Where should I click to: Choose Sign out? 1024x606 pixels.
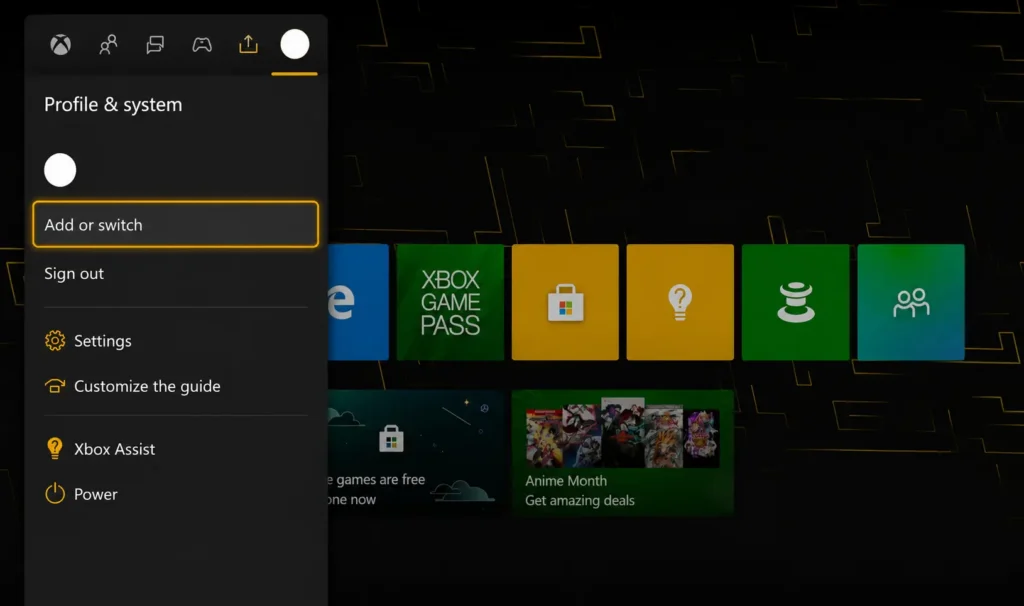(74, 273)
